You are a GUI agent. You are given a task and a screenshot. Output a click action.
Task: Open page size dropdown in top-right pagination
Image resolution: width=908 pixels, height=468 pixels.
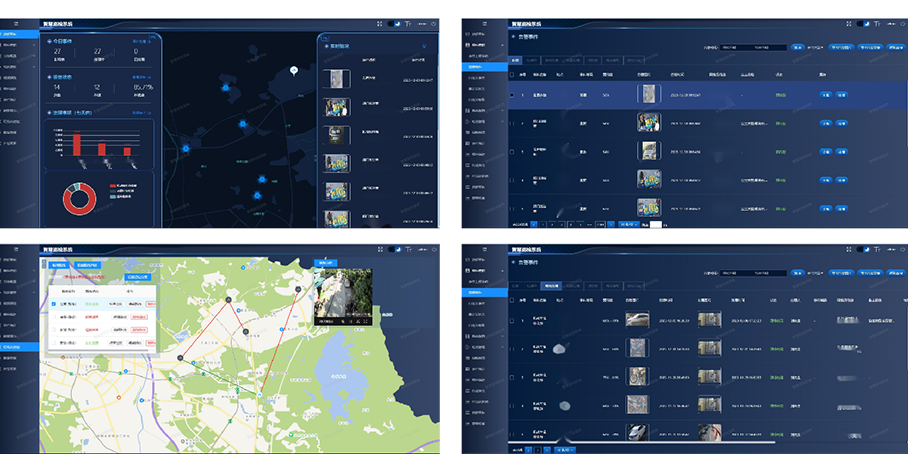coord(630,225)
